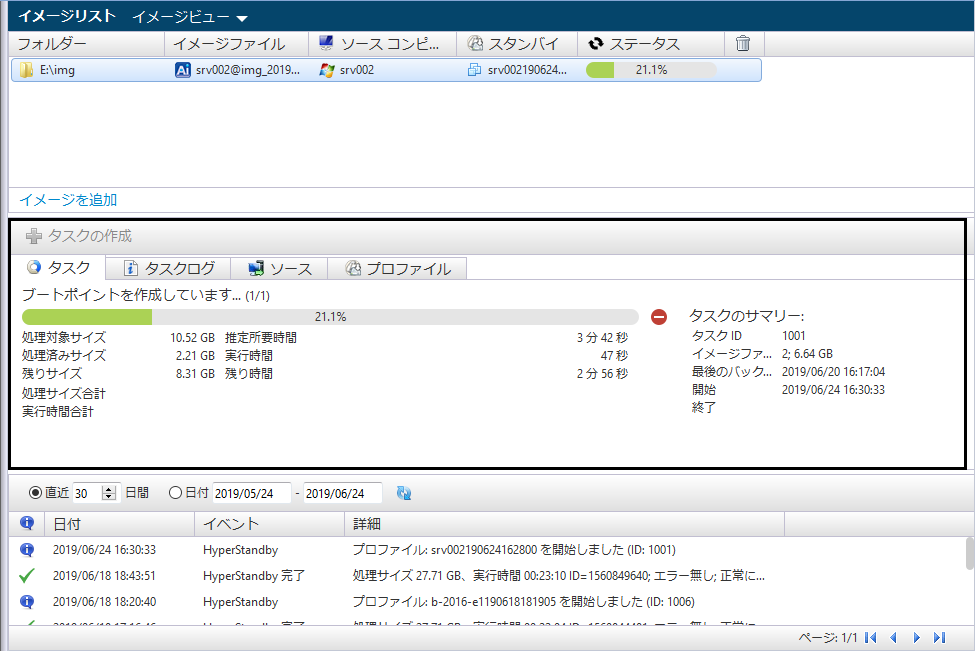975x651 pixels.
Task: Click the イメージを追加 link
Action: 68,200
